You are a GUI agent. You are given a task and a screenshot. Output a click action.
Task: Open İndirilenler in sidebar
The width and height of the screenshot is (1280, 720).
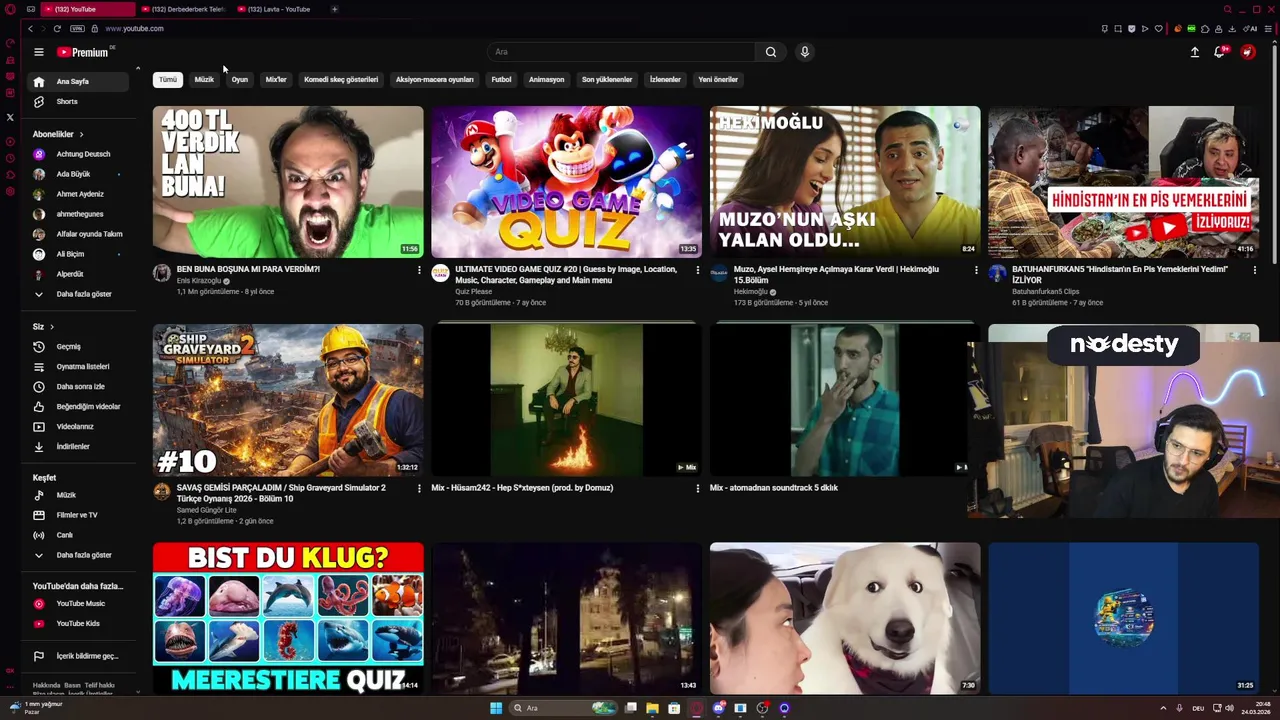tap(80, 446)
